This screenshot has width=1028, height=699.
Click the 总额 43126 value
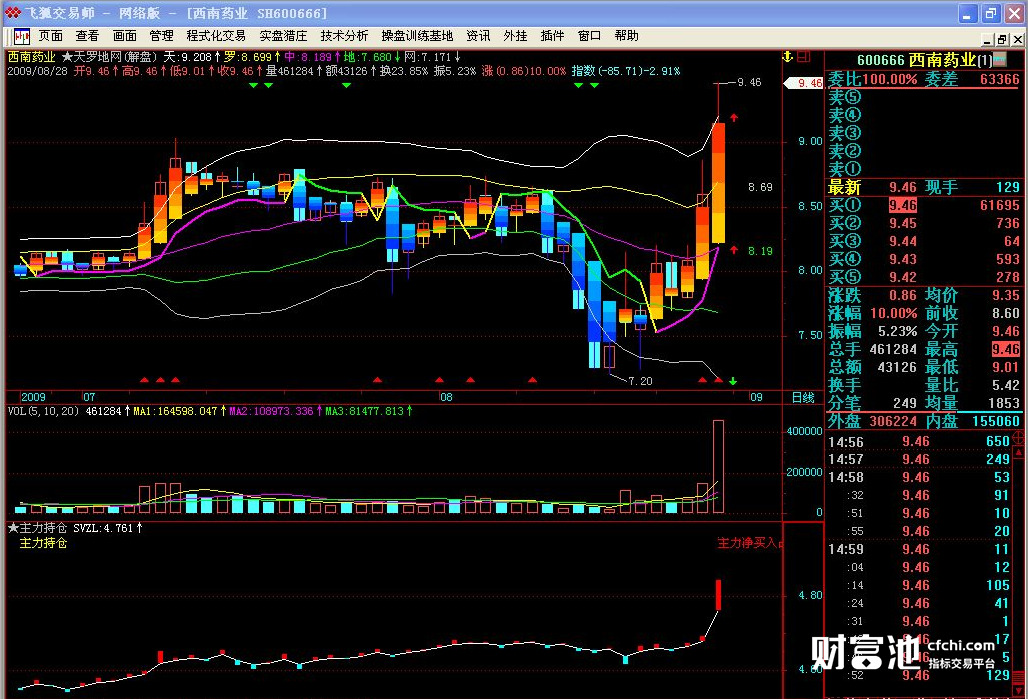897,367
